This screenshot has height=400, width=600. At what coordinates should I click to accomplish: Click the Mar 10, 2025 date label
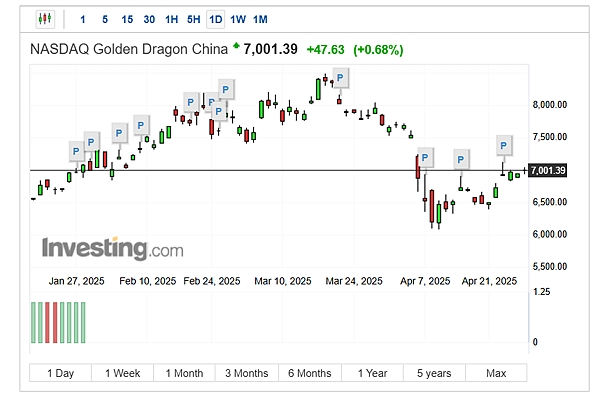pyautogui.click(x=283, y=281)
